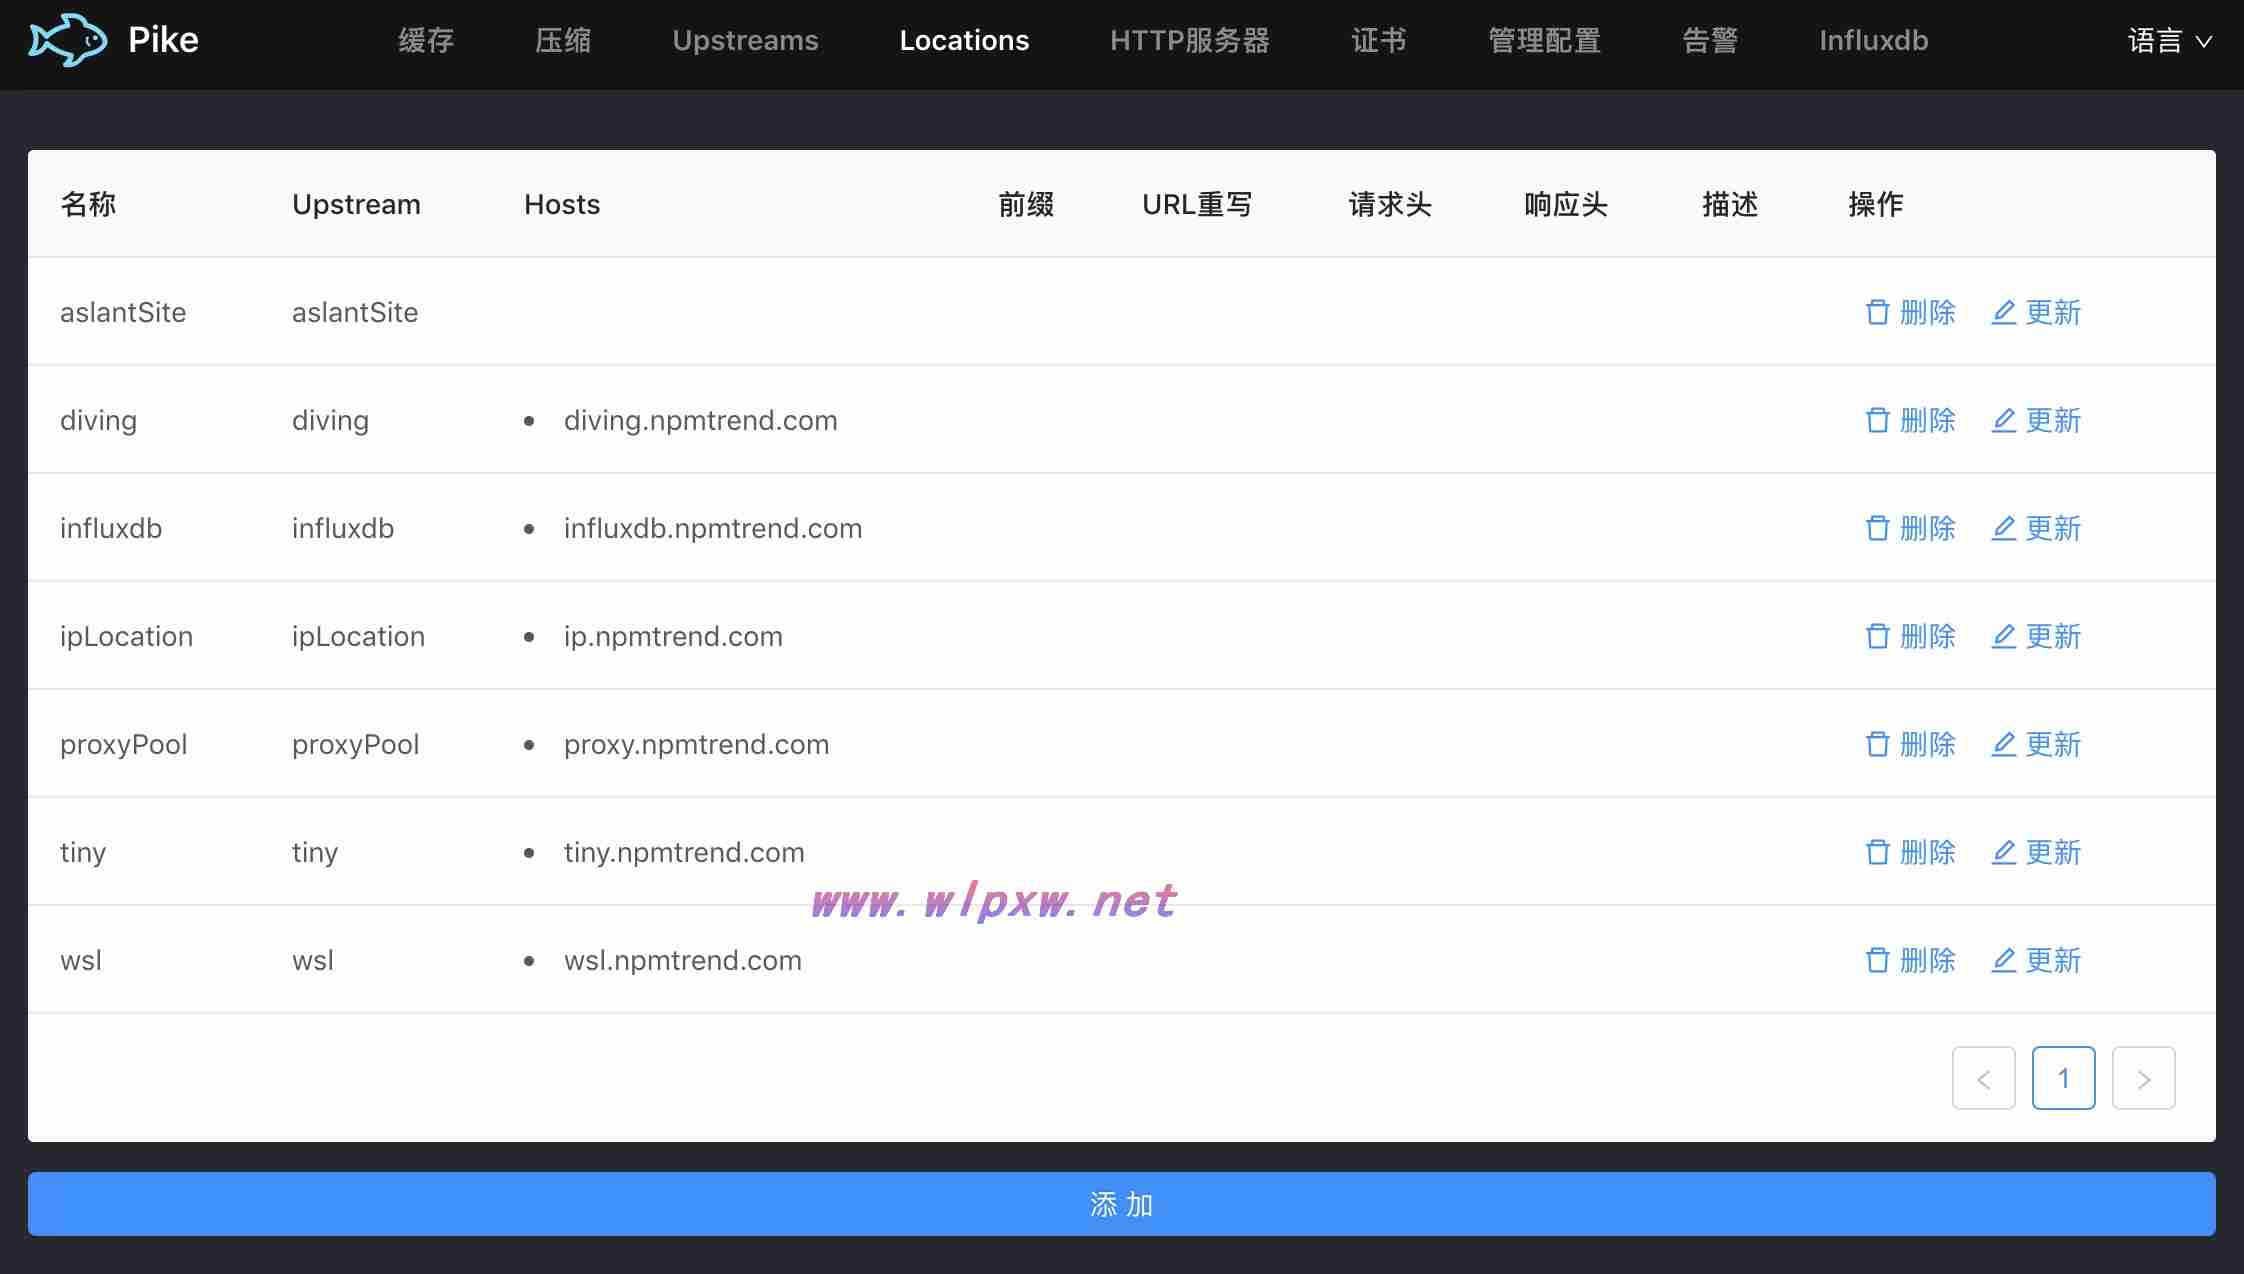Click the Upstream column header
The height and width of the screenshot is (1274, 2244).
(356, 204)
